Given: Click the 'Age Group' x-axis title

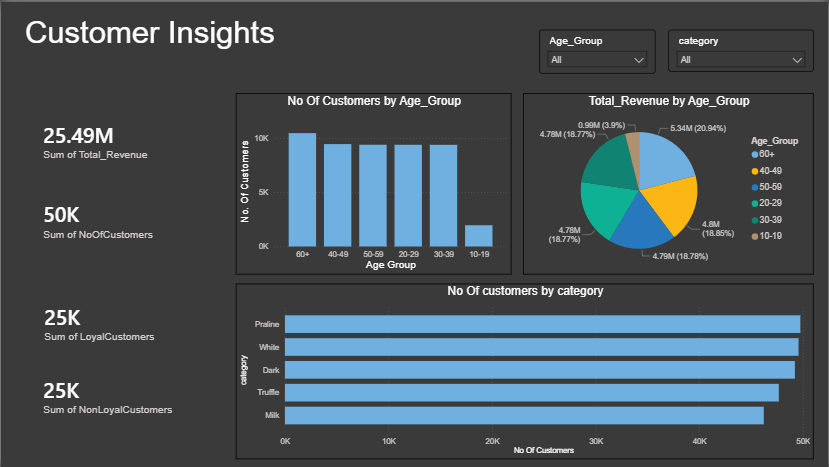Looking at the screenshot, I should point(391,265).
